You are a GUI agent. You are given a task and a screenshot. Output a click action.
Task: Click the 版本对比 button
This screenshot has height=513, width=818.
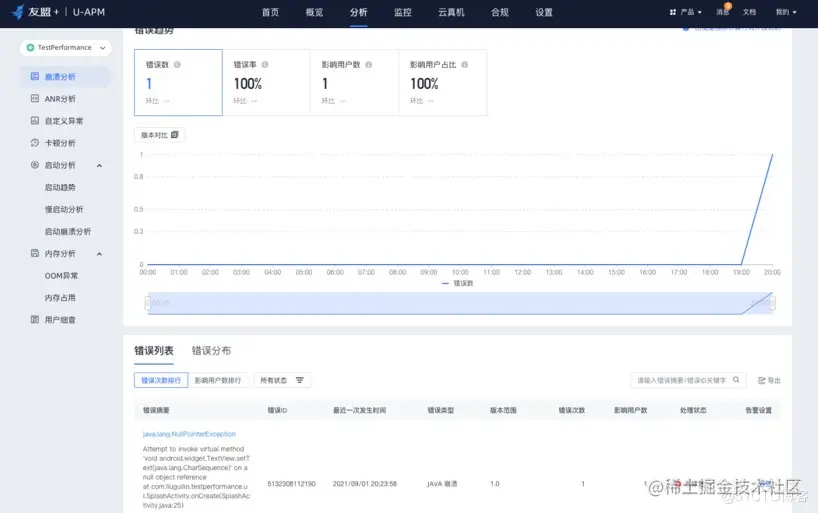pos(160,135)
